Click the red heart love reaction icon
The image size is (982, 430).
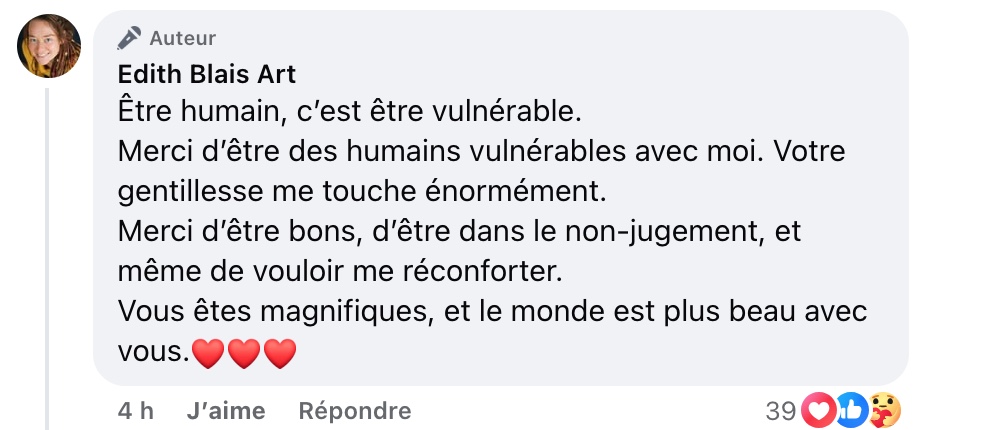tap(820, 410)
